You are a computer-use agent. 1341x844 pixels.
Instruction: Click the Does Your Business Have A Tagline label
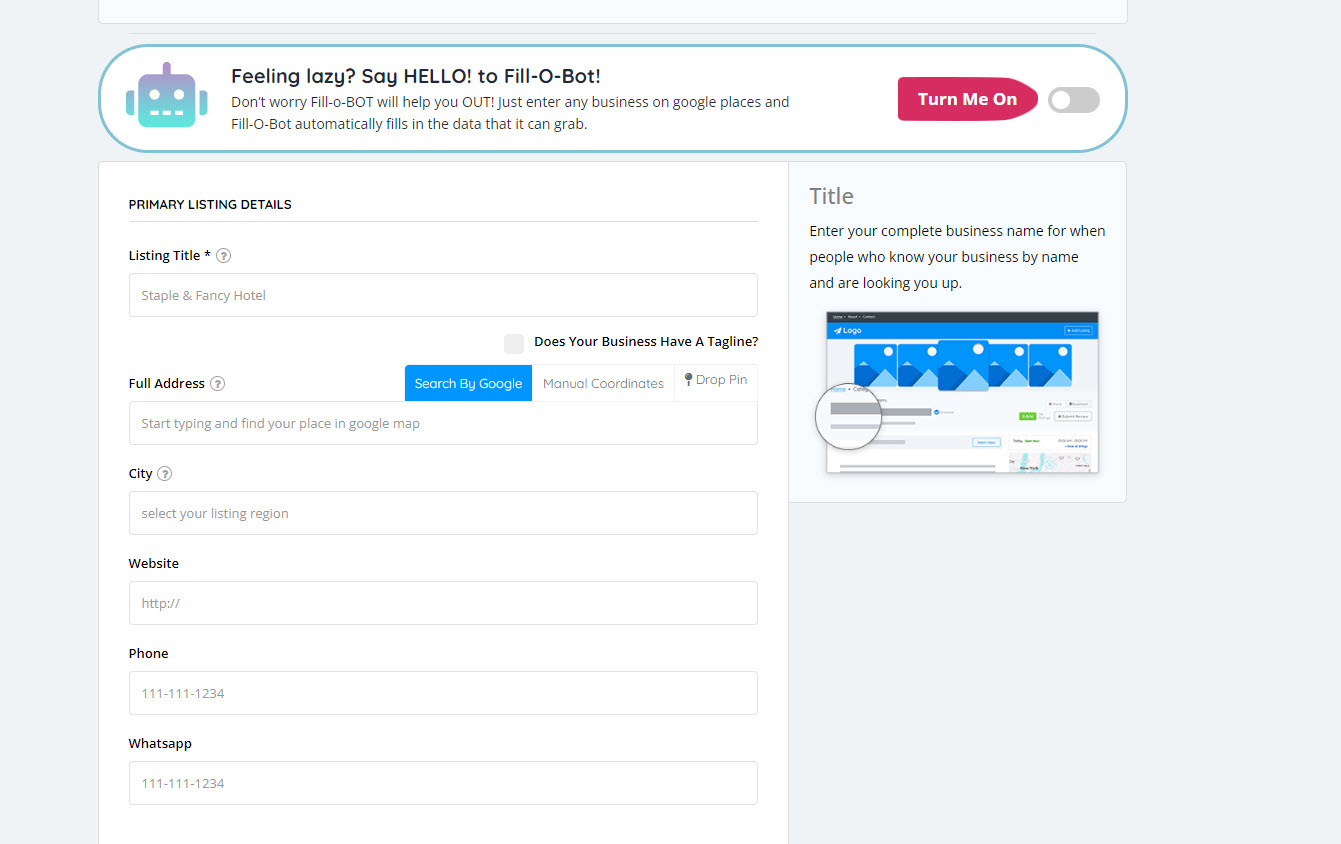click(x=646, y=342)
